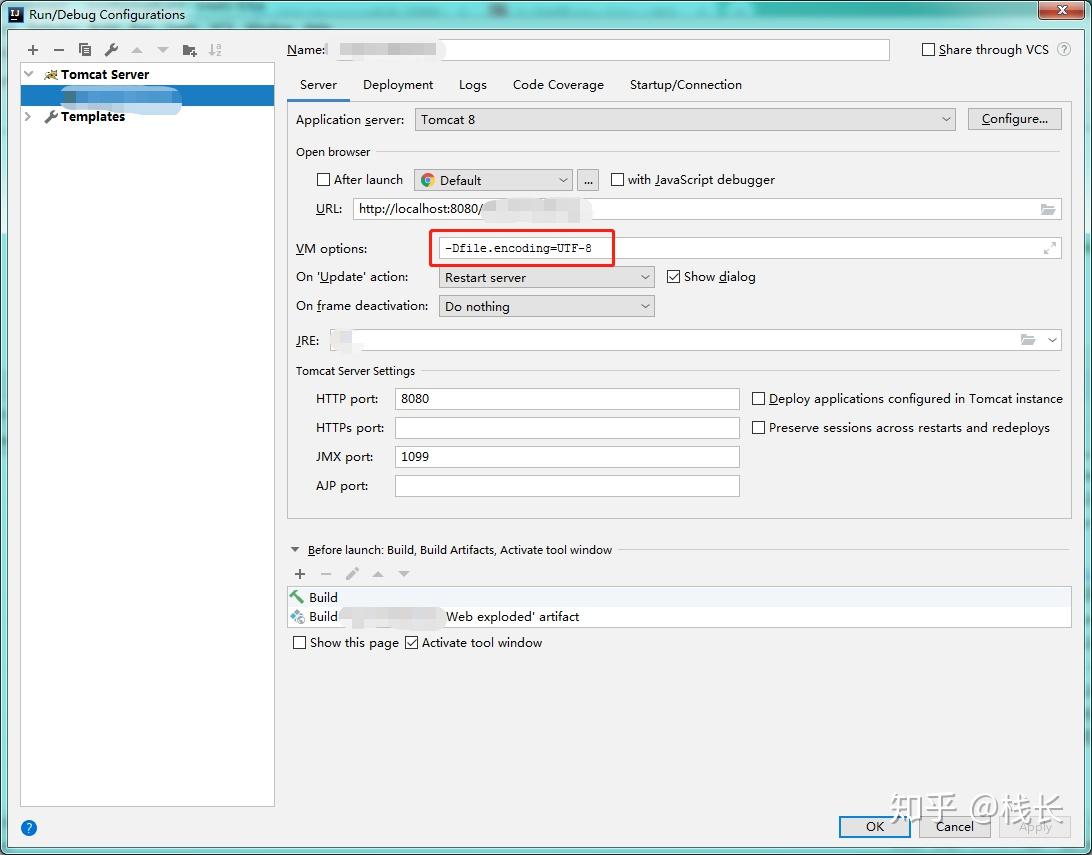
Task: Add a new configuration with the plus icon
Action: pyautogui.click(x=33, y=49)
